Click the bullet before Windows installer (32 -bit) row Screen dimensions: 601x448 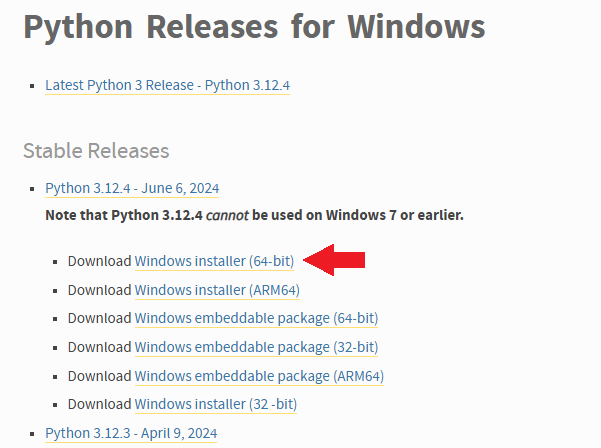pos(56,405)
